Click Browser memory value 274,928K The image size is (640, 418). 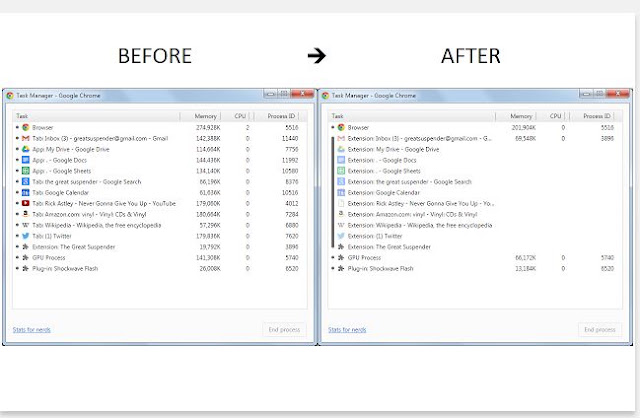(208, 127)
